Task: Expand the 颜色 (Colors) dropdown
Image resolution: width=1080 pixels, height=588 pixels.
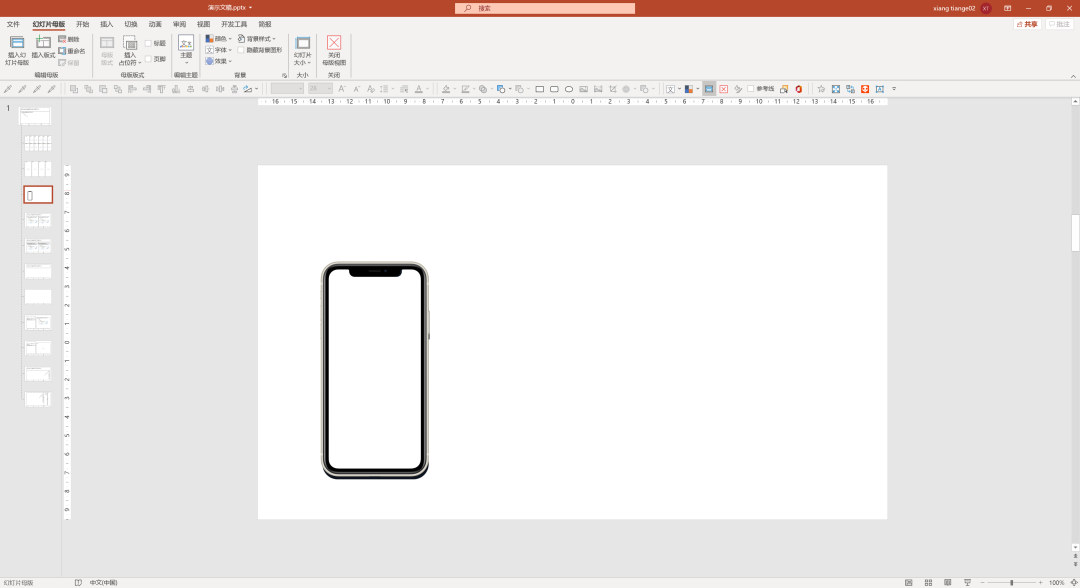Action: click(219, 39)
